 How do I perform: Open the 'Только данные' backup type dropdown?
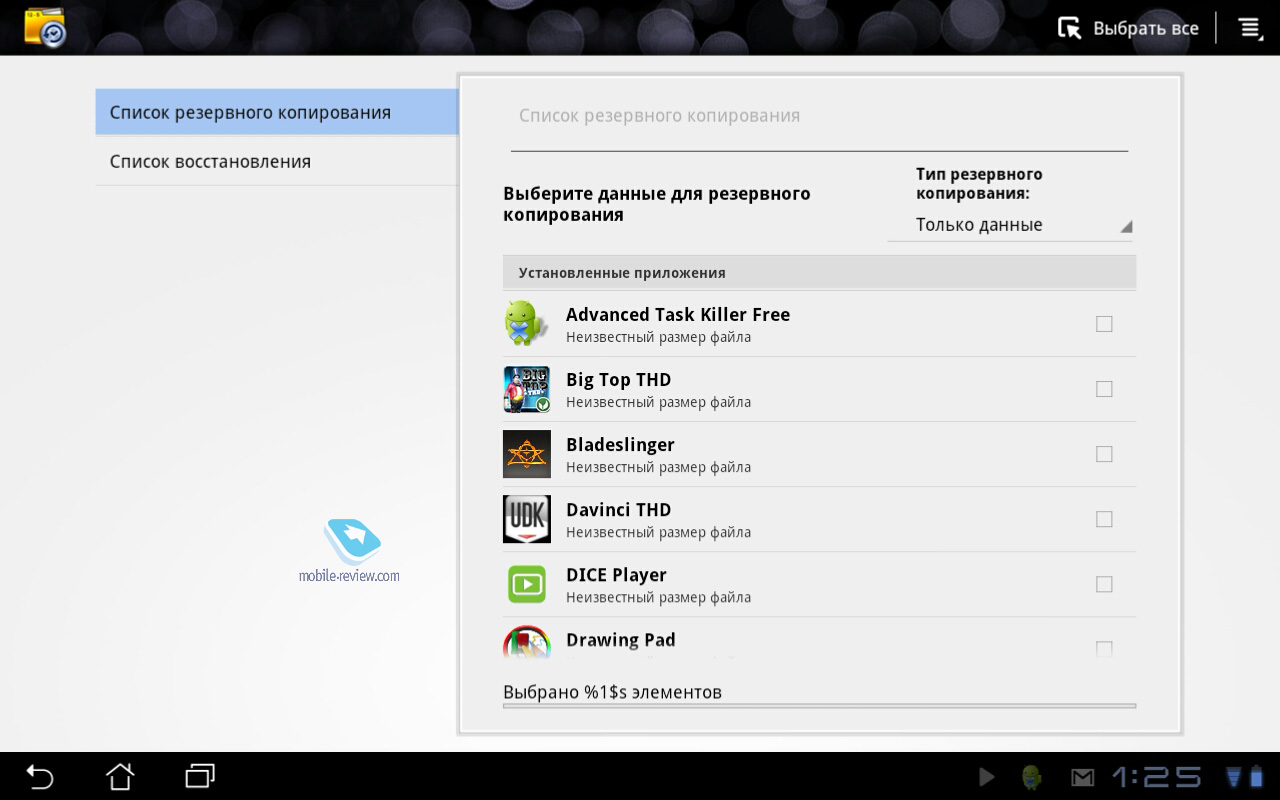[1010, 225]
